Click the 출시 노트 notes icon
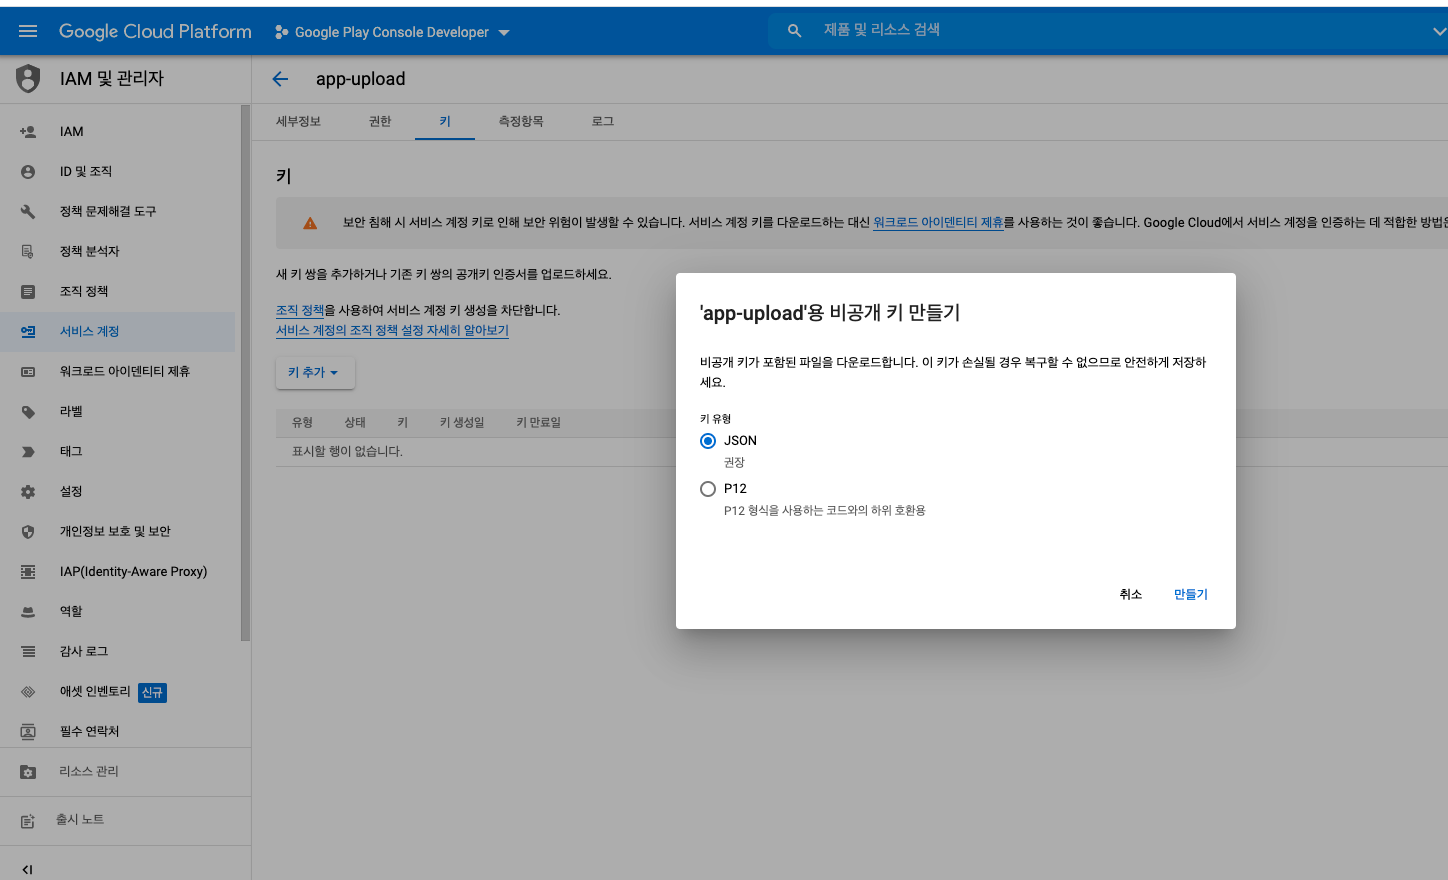 (x=28, y=821)
